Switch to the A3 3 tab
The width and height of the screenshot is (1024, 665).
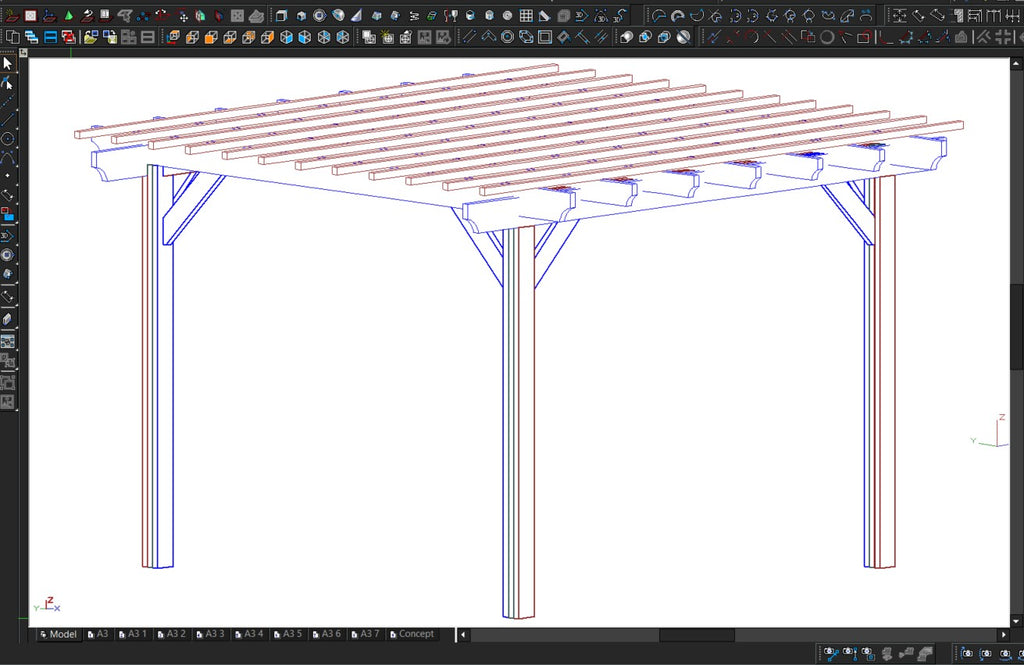210,634
